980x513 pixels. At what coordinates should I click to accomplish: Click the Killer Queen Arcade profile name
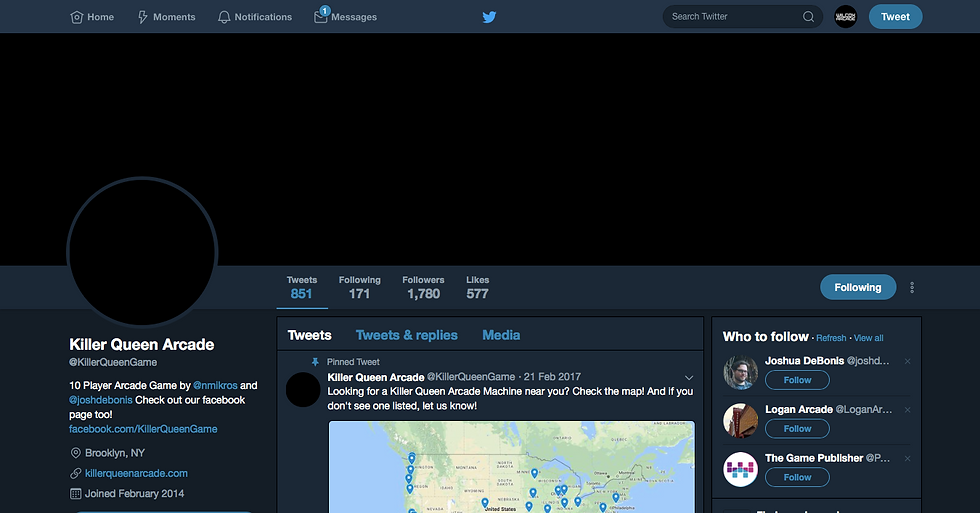(x=141, y=344)
